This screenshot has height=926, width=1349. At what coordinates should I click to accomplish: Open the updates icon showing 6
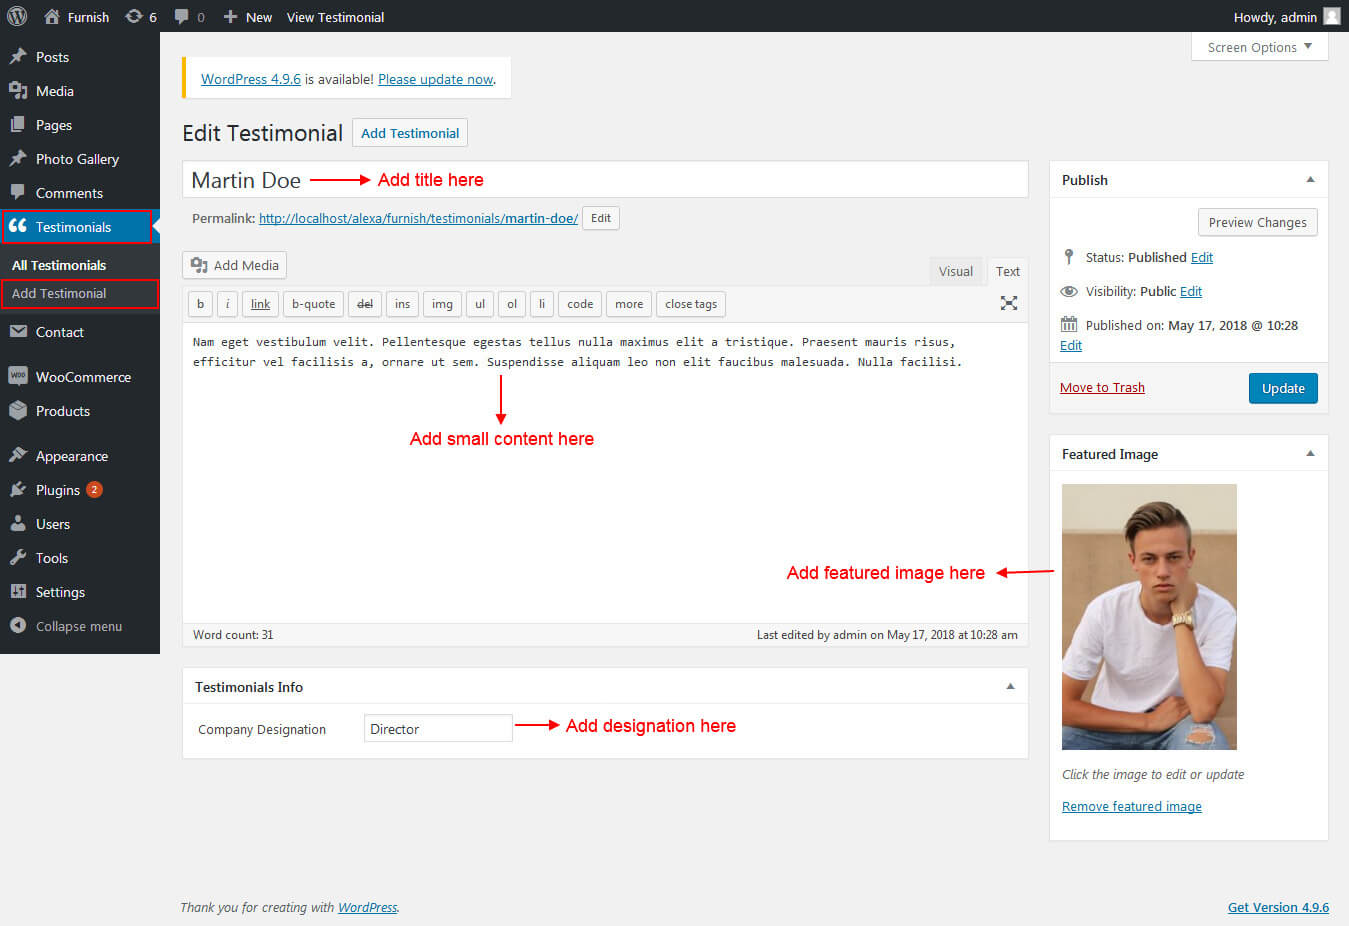tap(133, 16)
